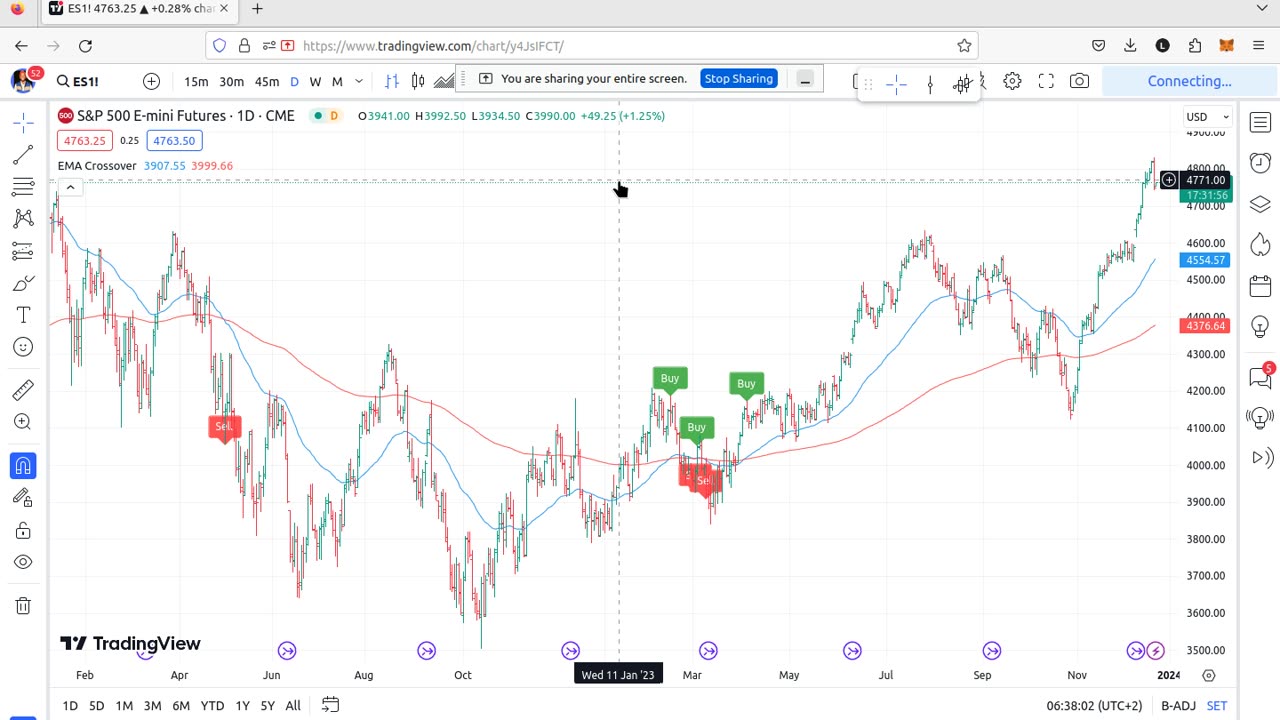Toggle lock all drawing tools

pyautogui.click(x=24, y=530)
